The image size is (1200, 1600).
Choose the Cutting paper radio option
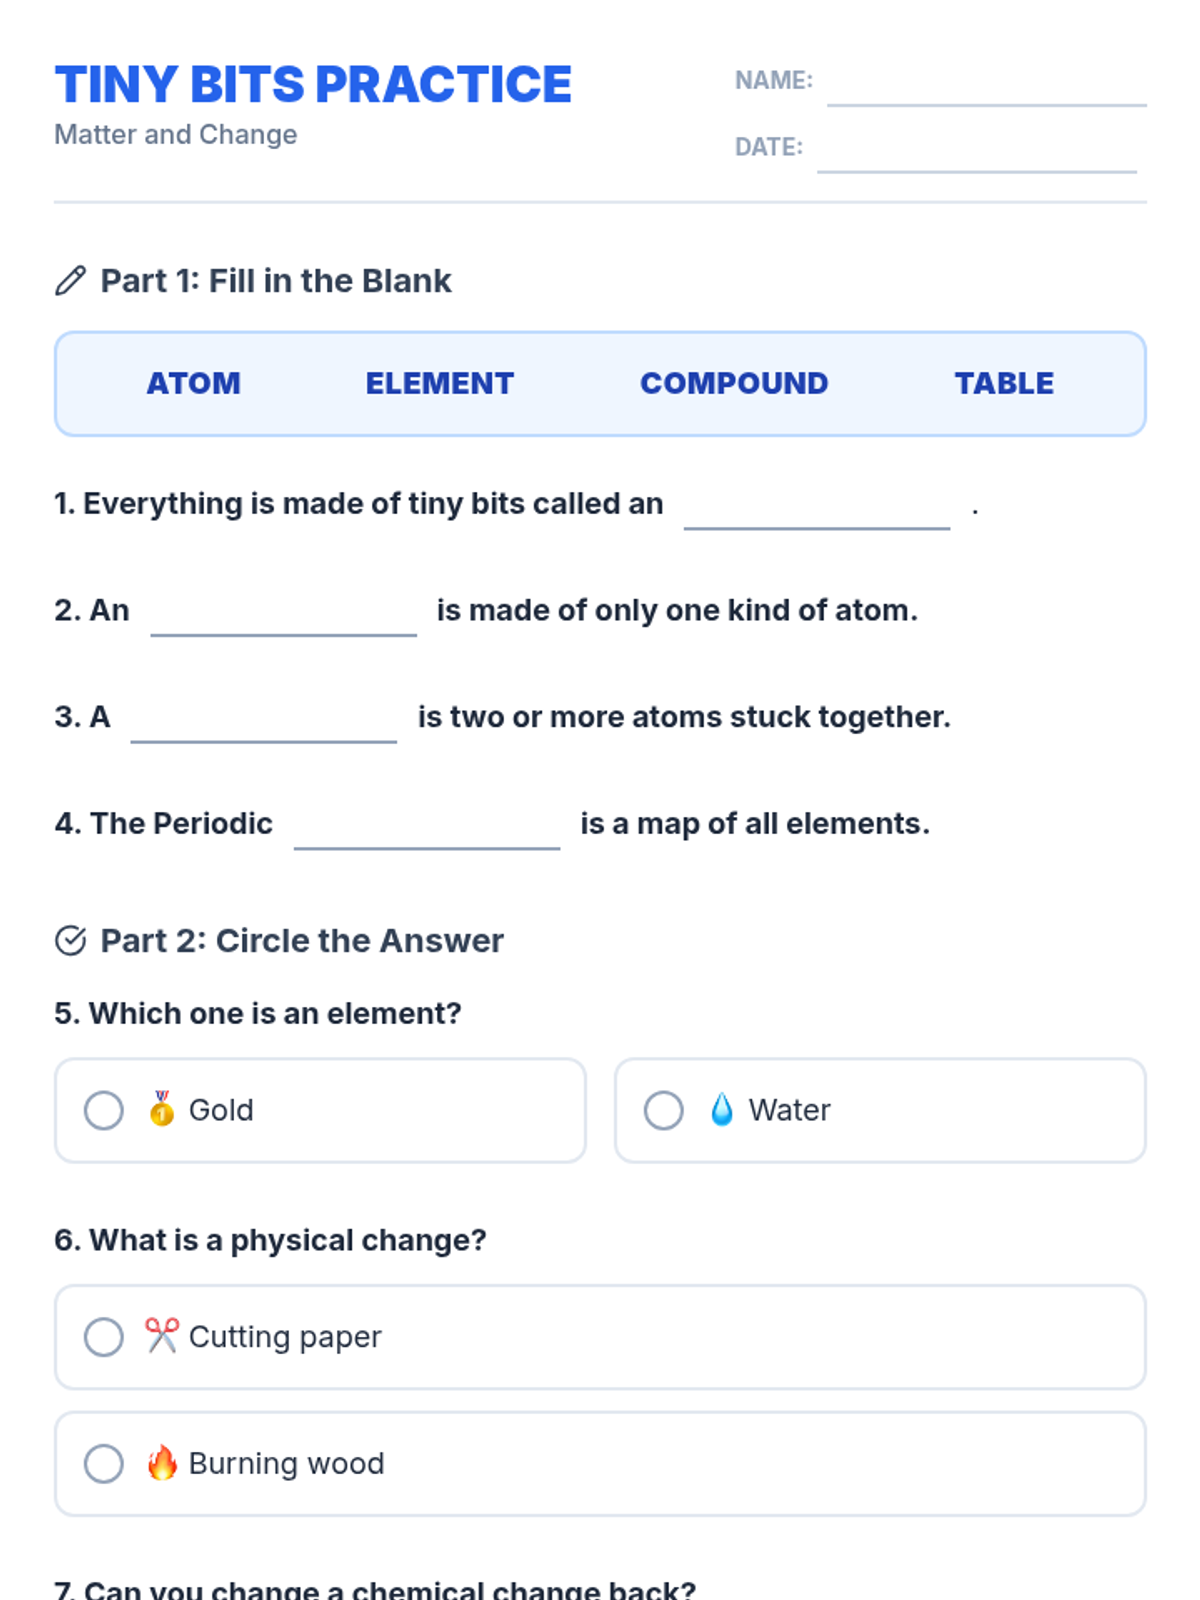tap(104, 1337)
